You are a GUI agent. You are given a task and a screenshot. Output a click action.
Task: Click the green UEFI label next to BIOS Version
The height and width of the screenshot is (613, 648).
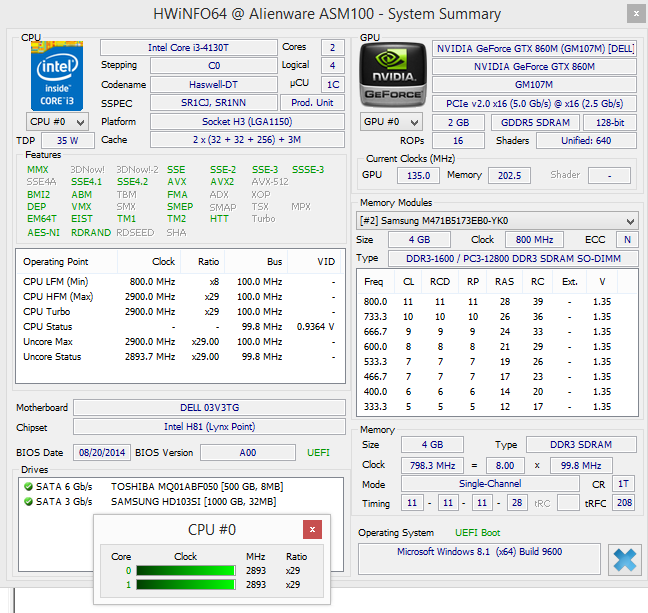point(318,453)
